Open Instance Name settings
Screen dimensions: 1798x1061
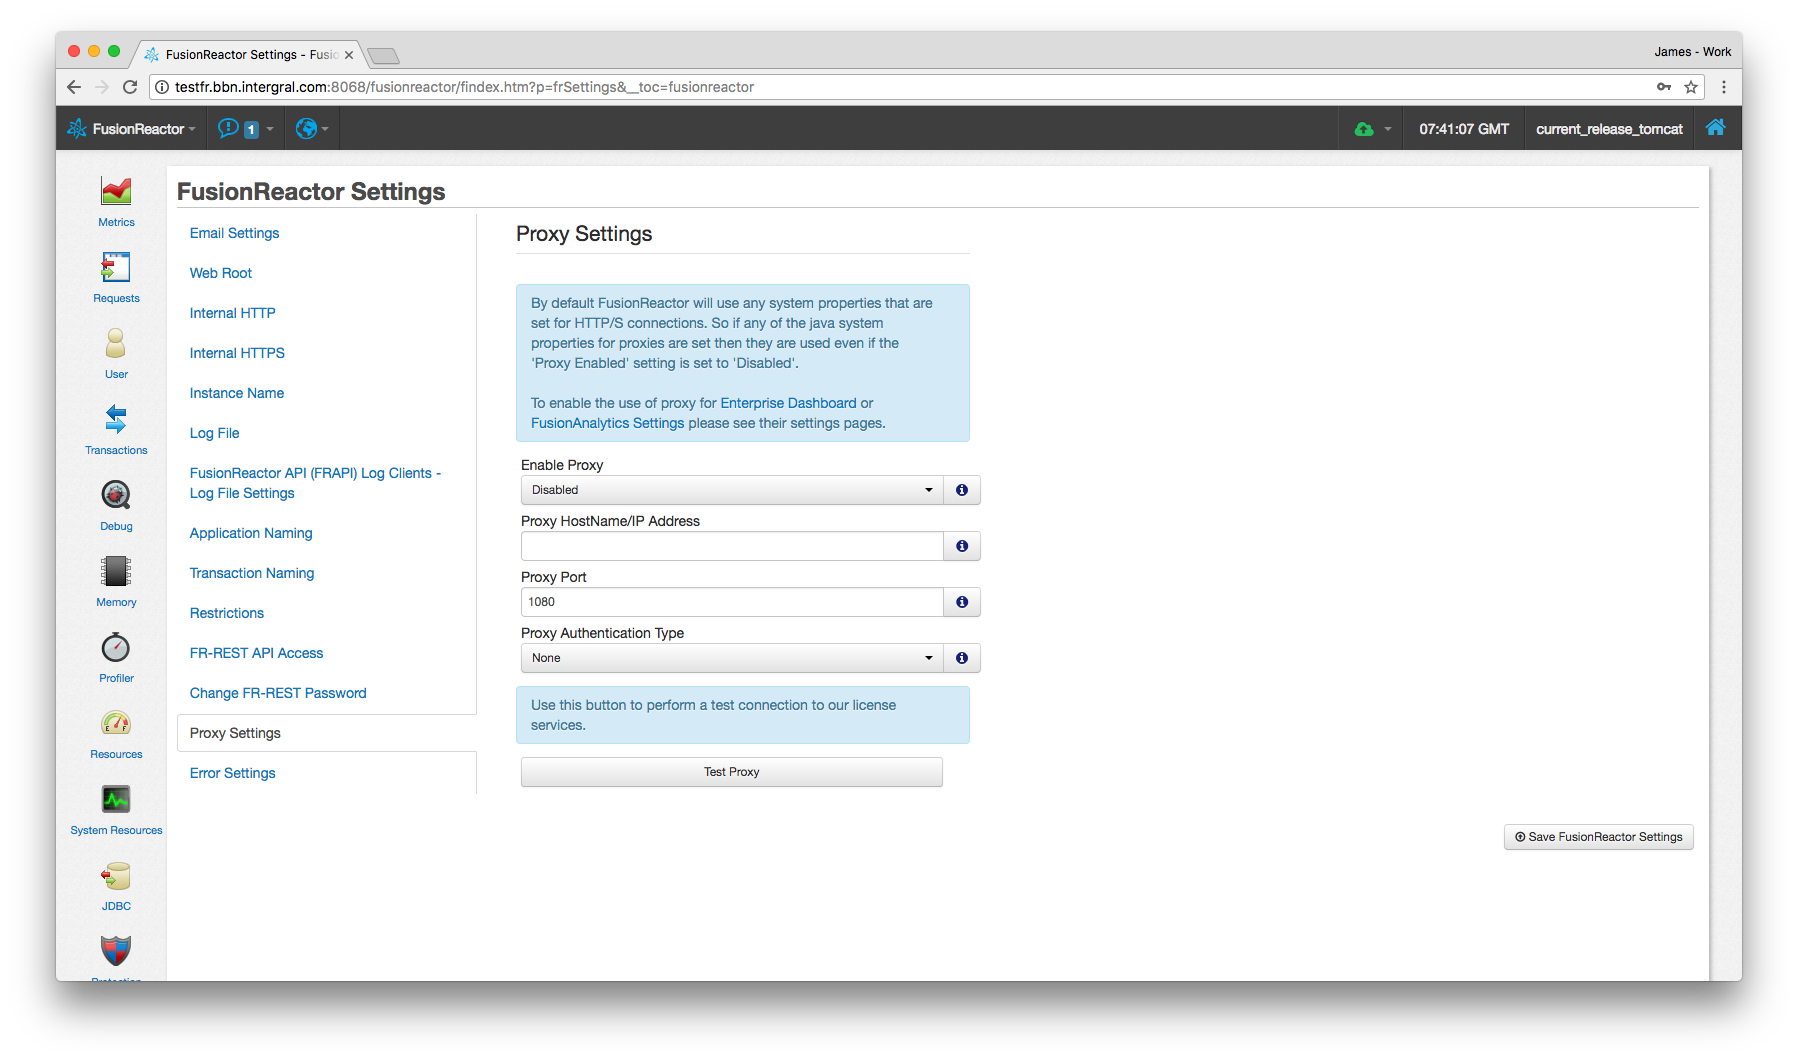coord(237,393)
